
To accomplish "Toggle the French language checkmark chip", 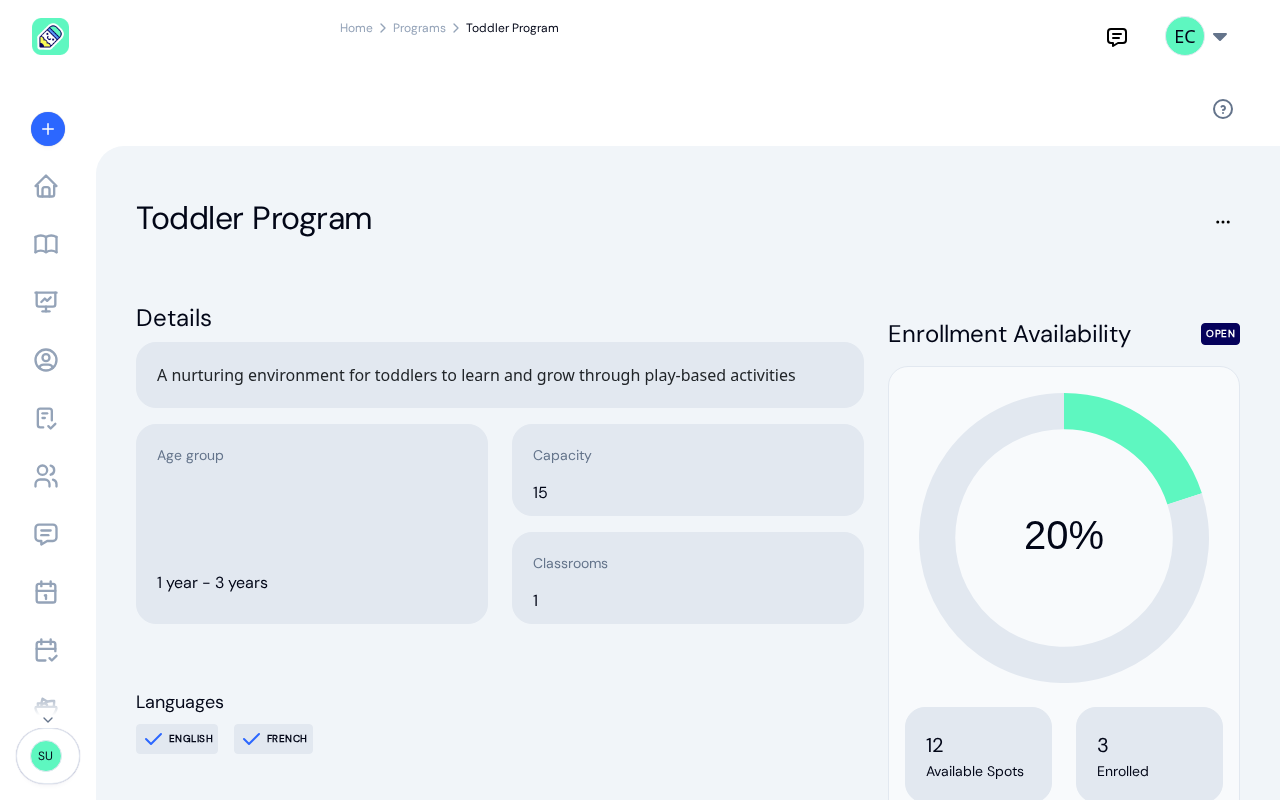I will point(274,739).
